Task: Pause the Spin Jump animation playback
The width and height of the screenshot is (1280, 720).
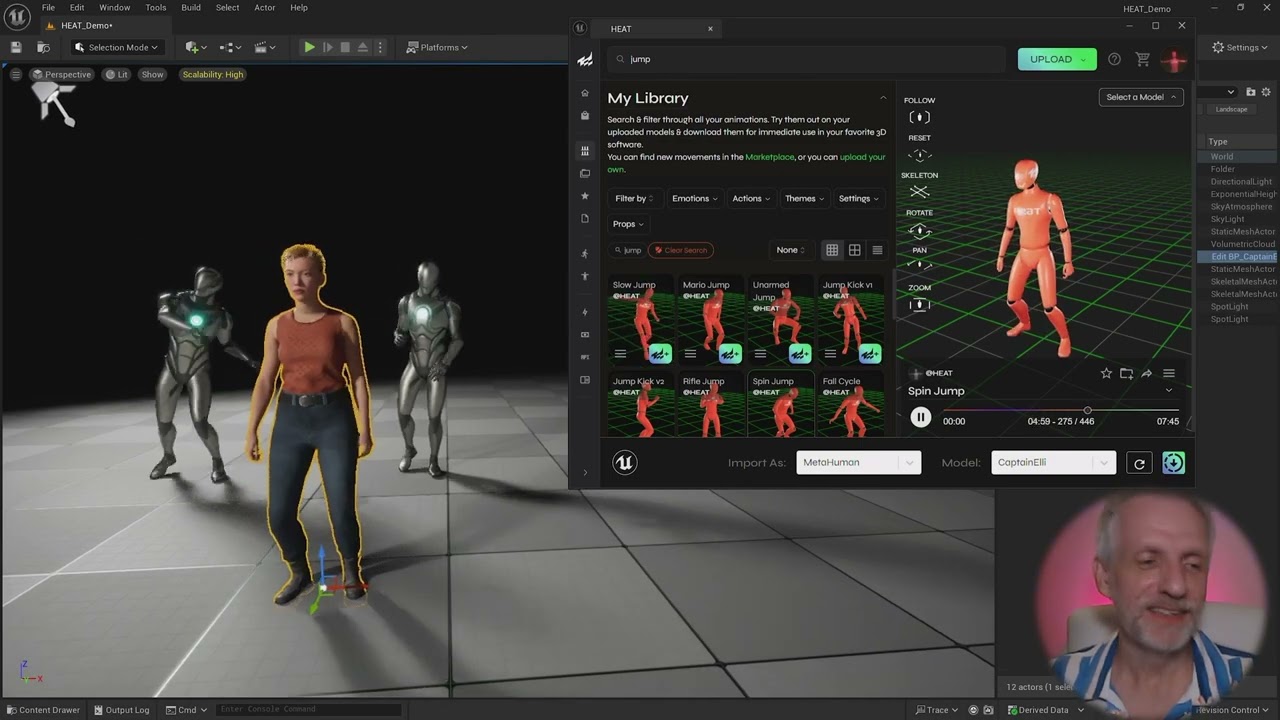Action: pos(920,419)
